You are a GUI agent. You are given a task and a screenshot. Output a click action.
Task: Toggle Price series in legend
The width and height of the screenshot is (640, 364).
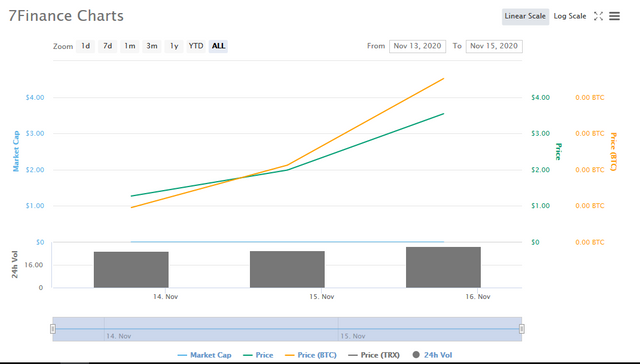click(258, 355)
